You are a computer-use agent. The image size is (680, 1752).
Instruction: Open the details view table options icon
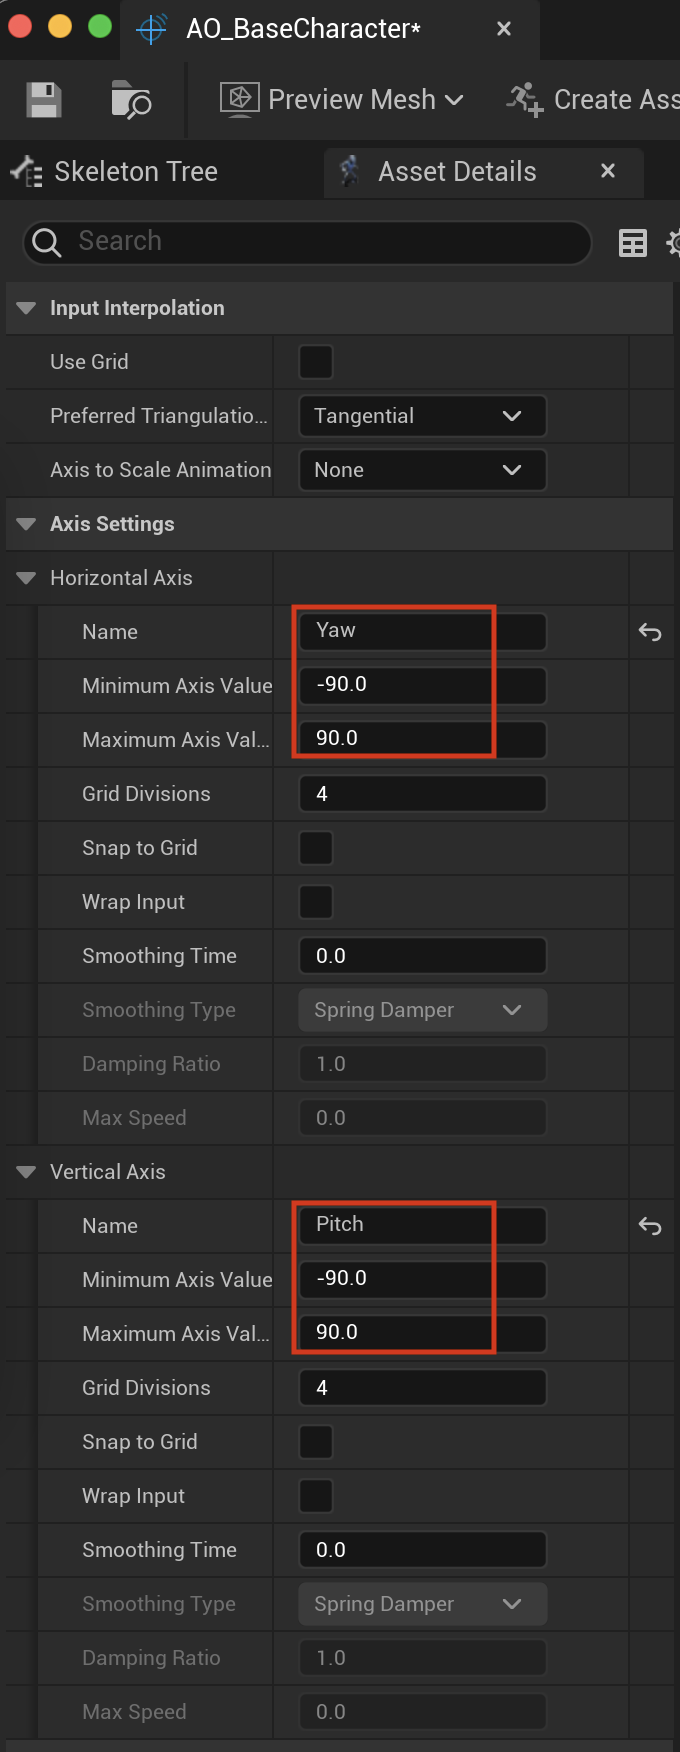pos(633,243)
